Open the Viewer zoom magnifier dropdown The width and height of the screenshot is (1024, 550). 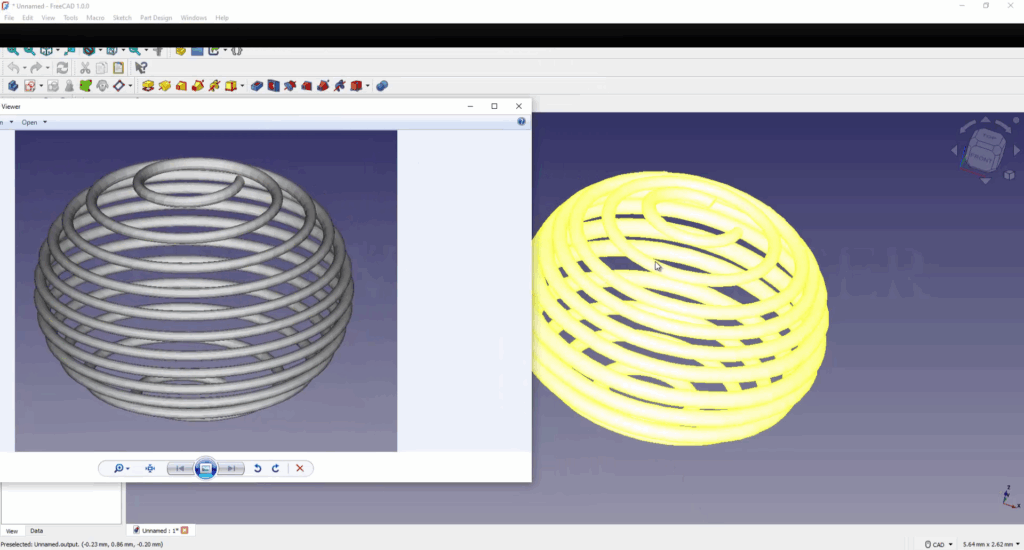pyautogui.click(x=120, y=468)
